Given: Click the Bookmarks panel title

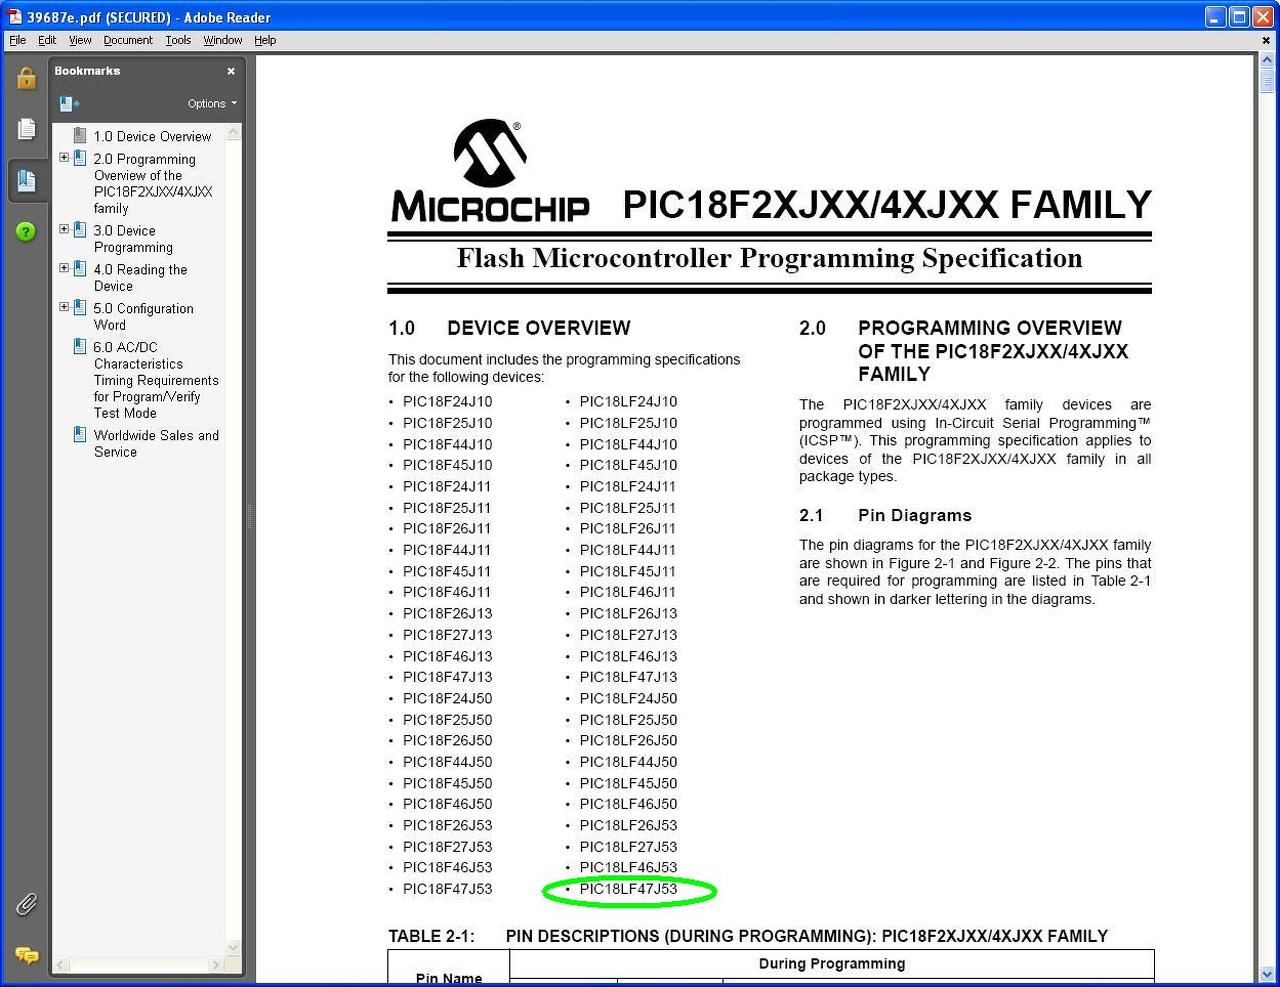Looking at the screenshot, I should (x=87, y=71).
